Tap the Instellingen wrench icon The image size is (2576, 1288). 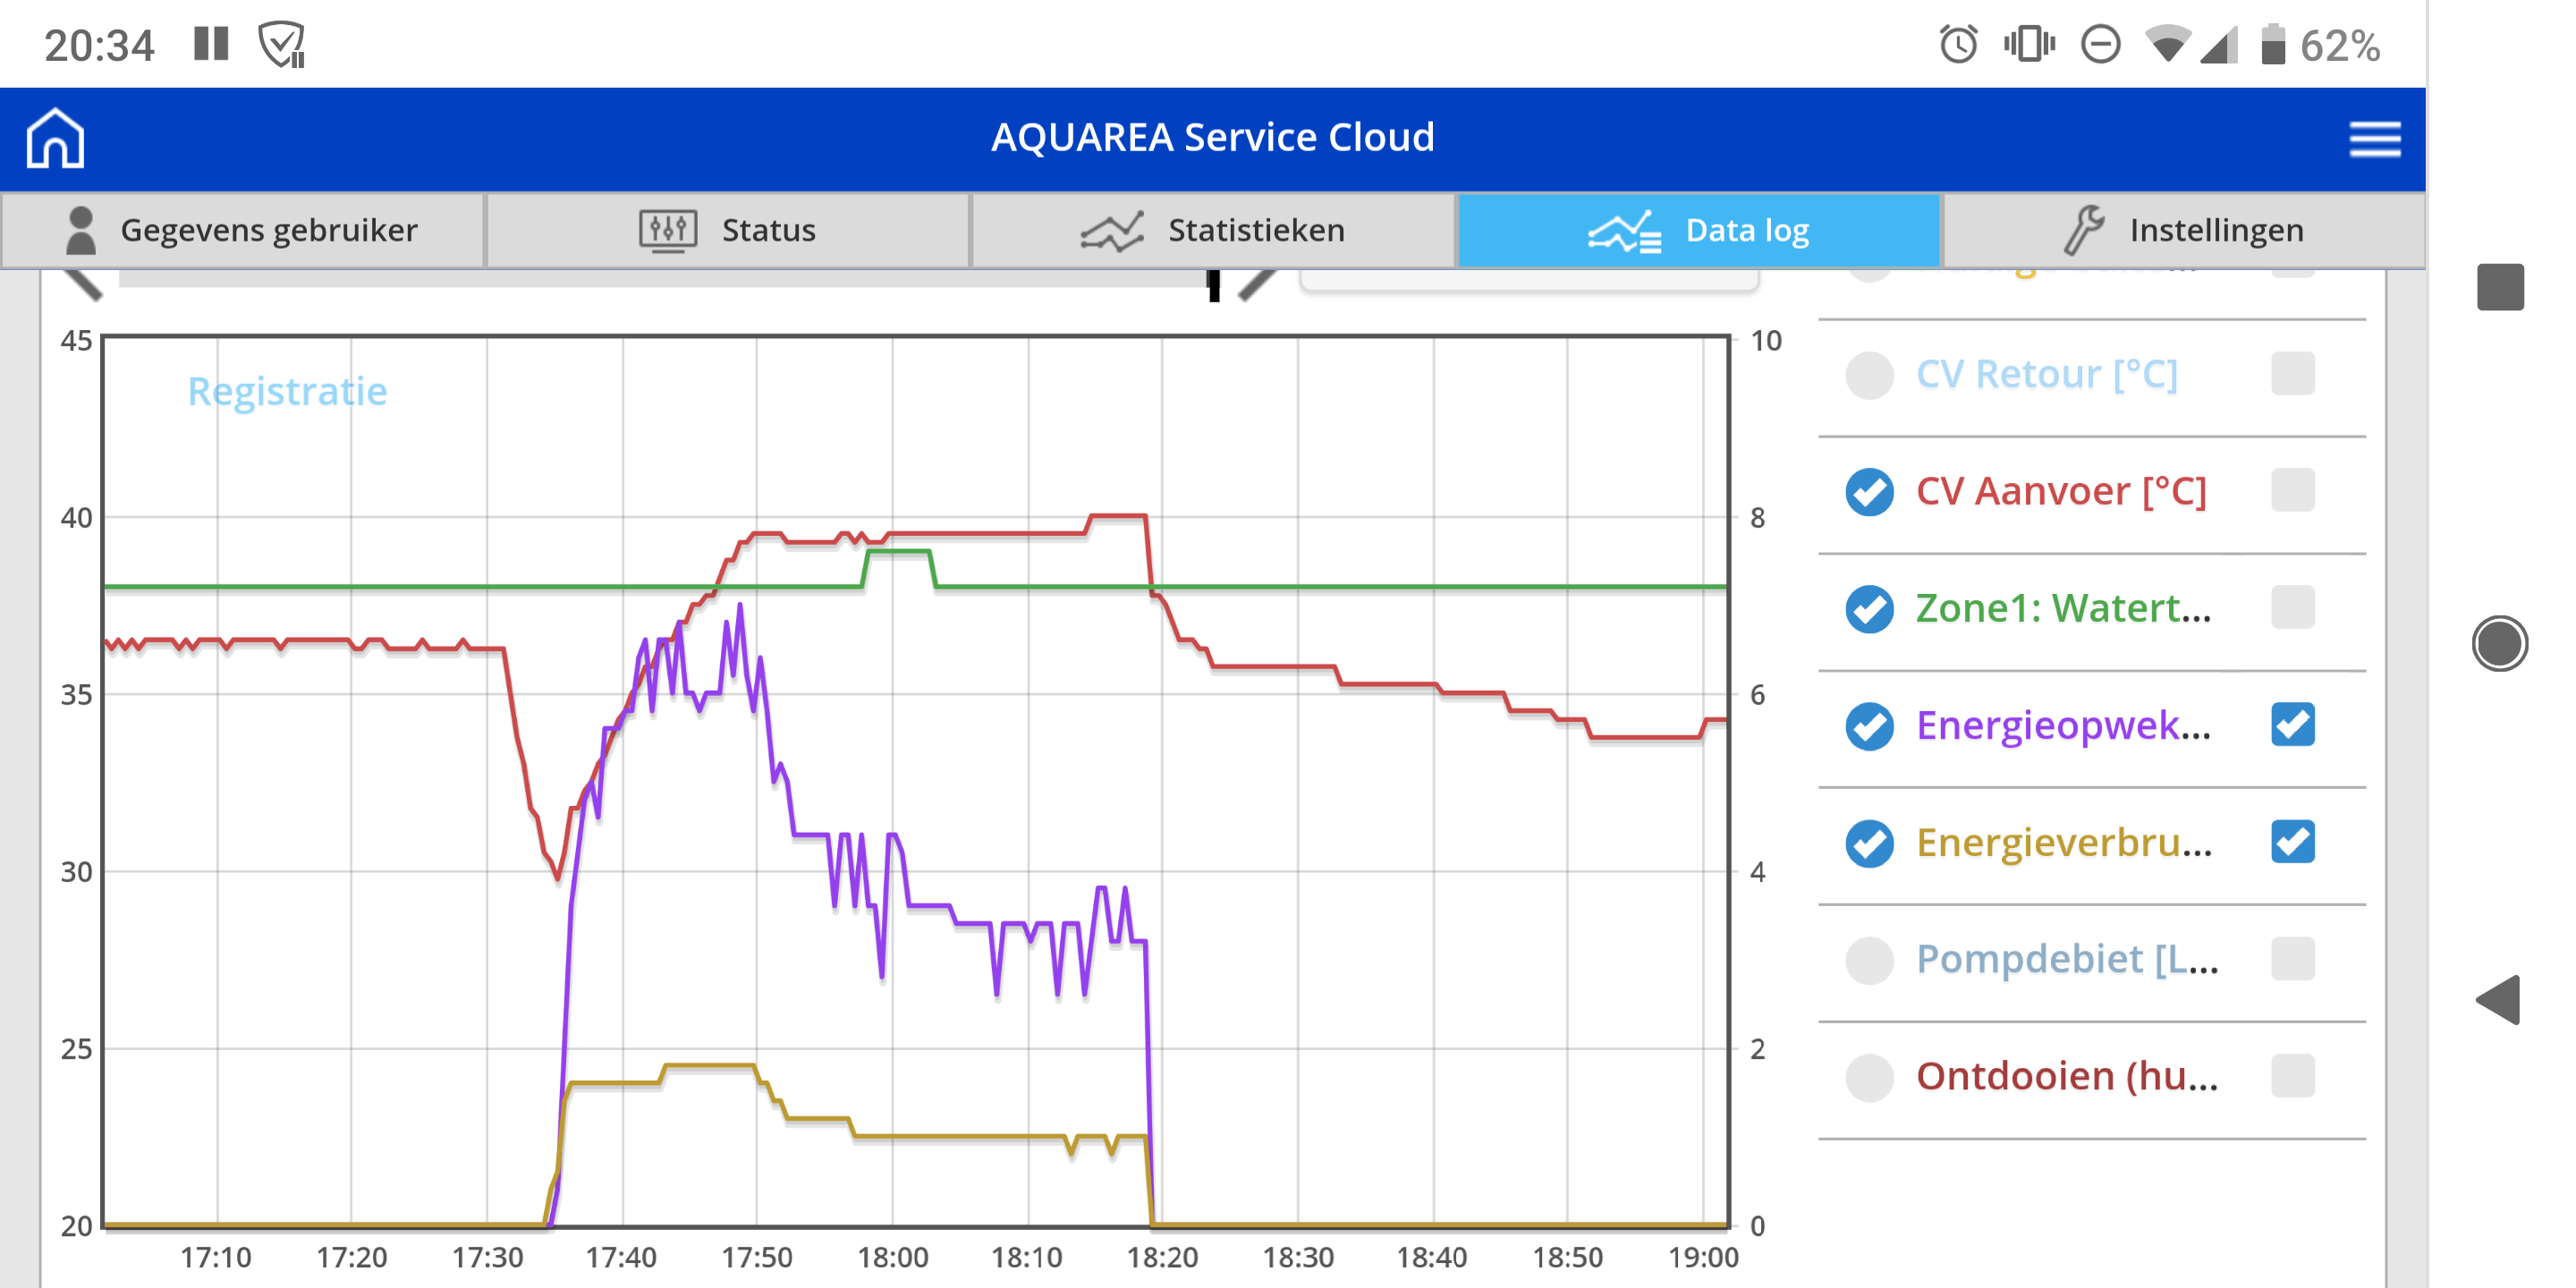(2083, 231)
